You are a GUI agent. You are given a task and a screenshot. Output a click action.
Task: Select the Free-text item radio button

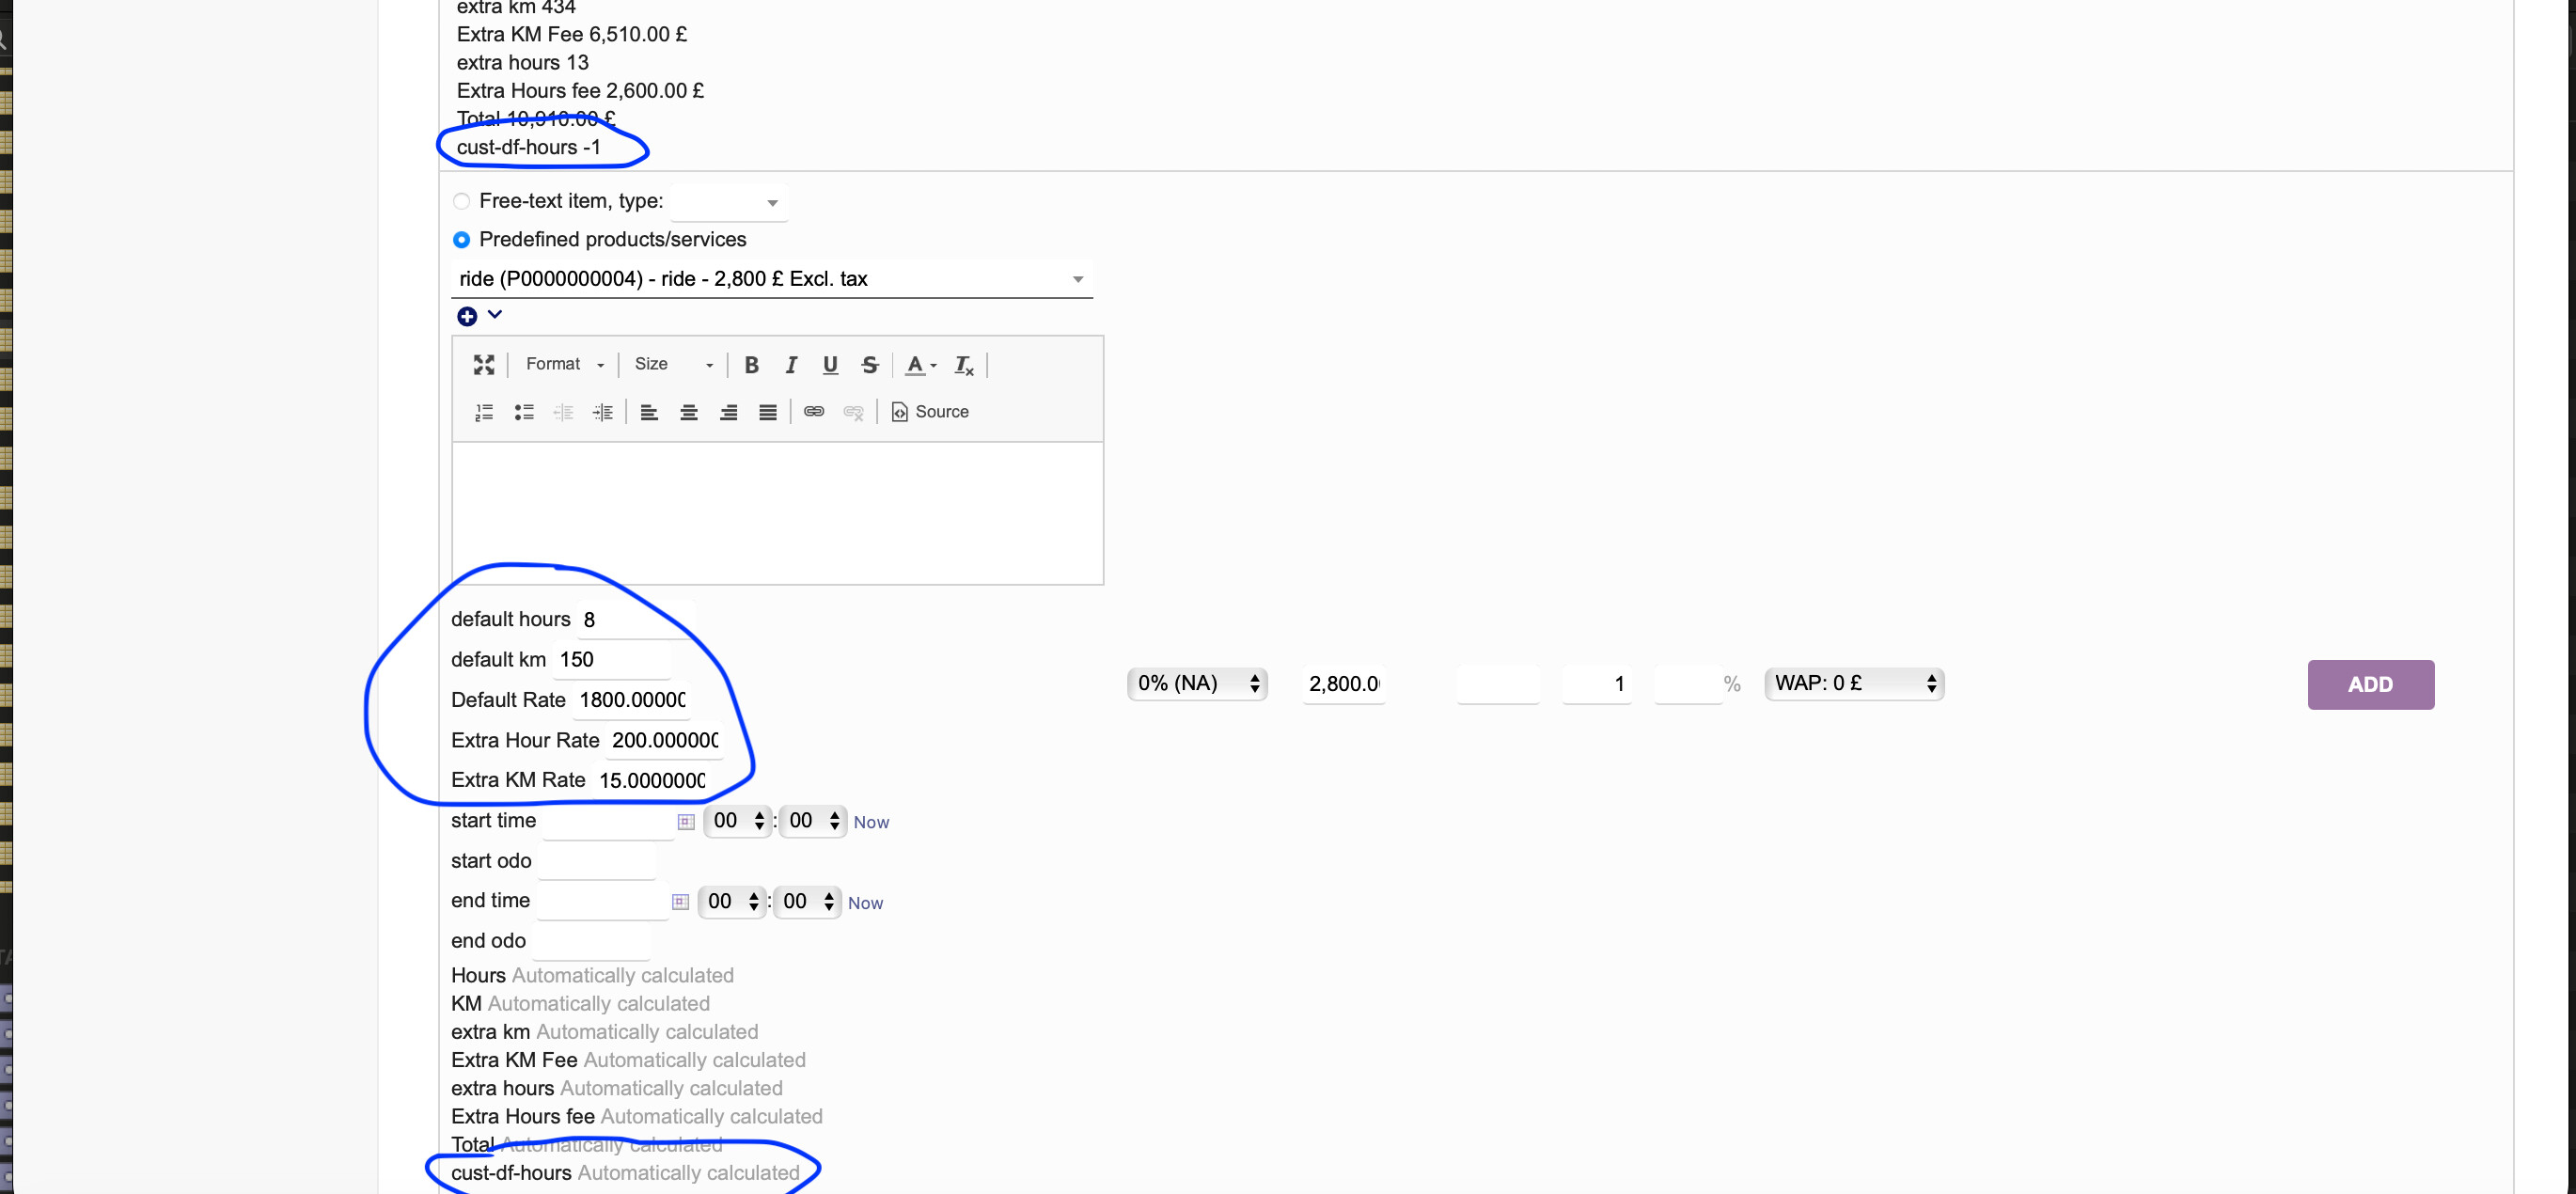point(461,201)
